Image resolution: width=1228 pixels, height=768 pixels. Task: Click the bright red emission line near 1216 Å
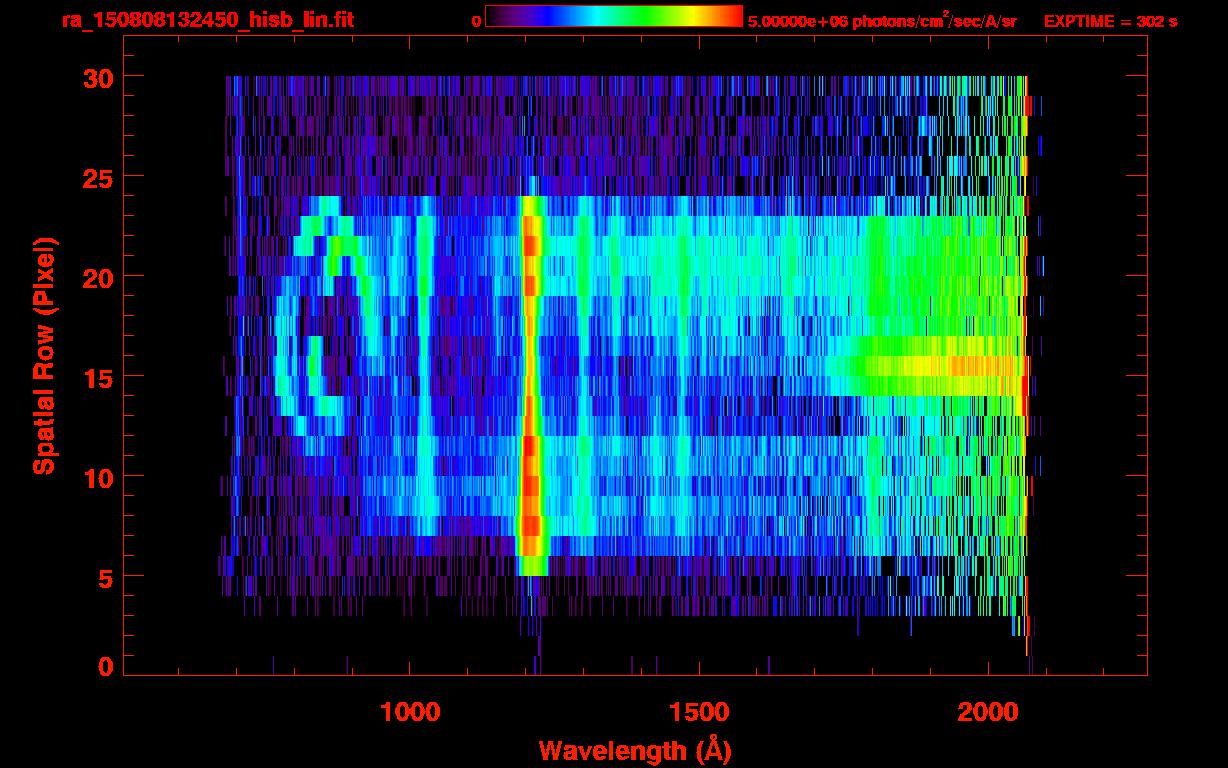tap(531, 385)
